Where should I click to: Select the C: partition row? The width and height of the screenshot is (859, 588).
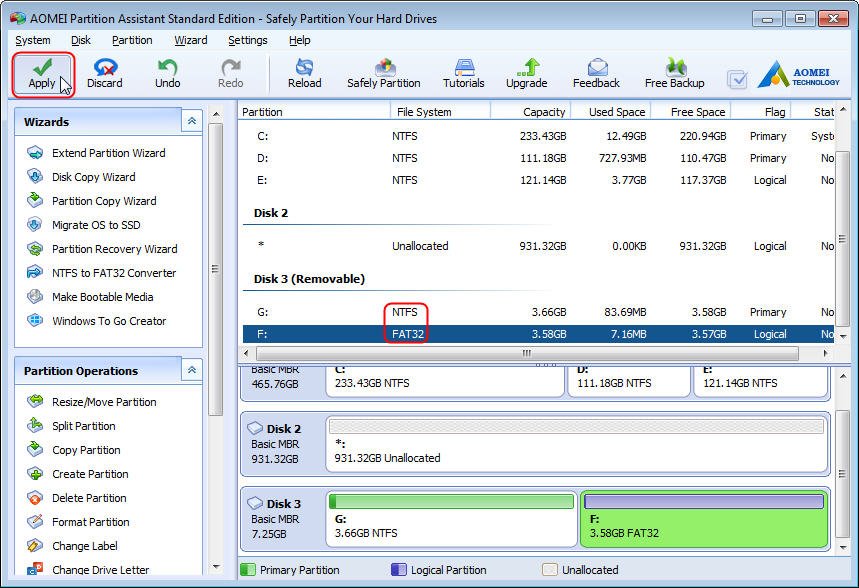pyautogui.click(x=538, y=136)
